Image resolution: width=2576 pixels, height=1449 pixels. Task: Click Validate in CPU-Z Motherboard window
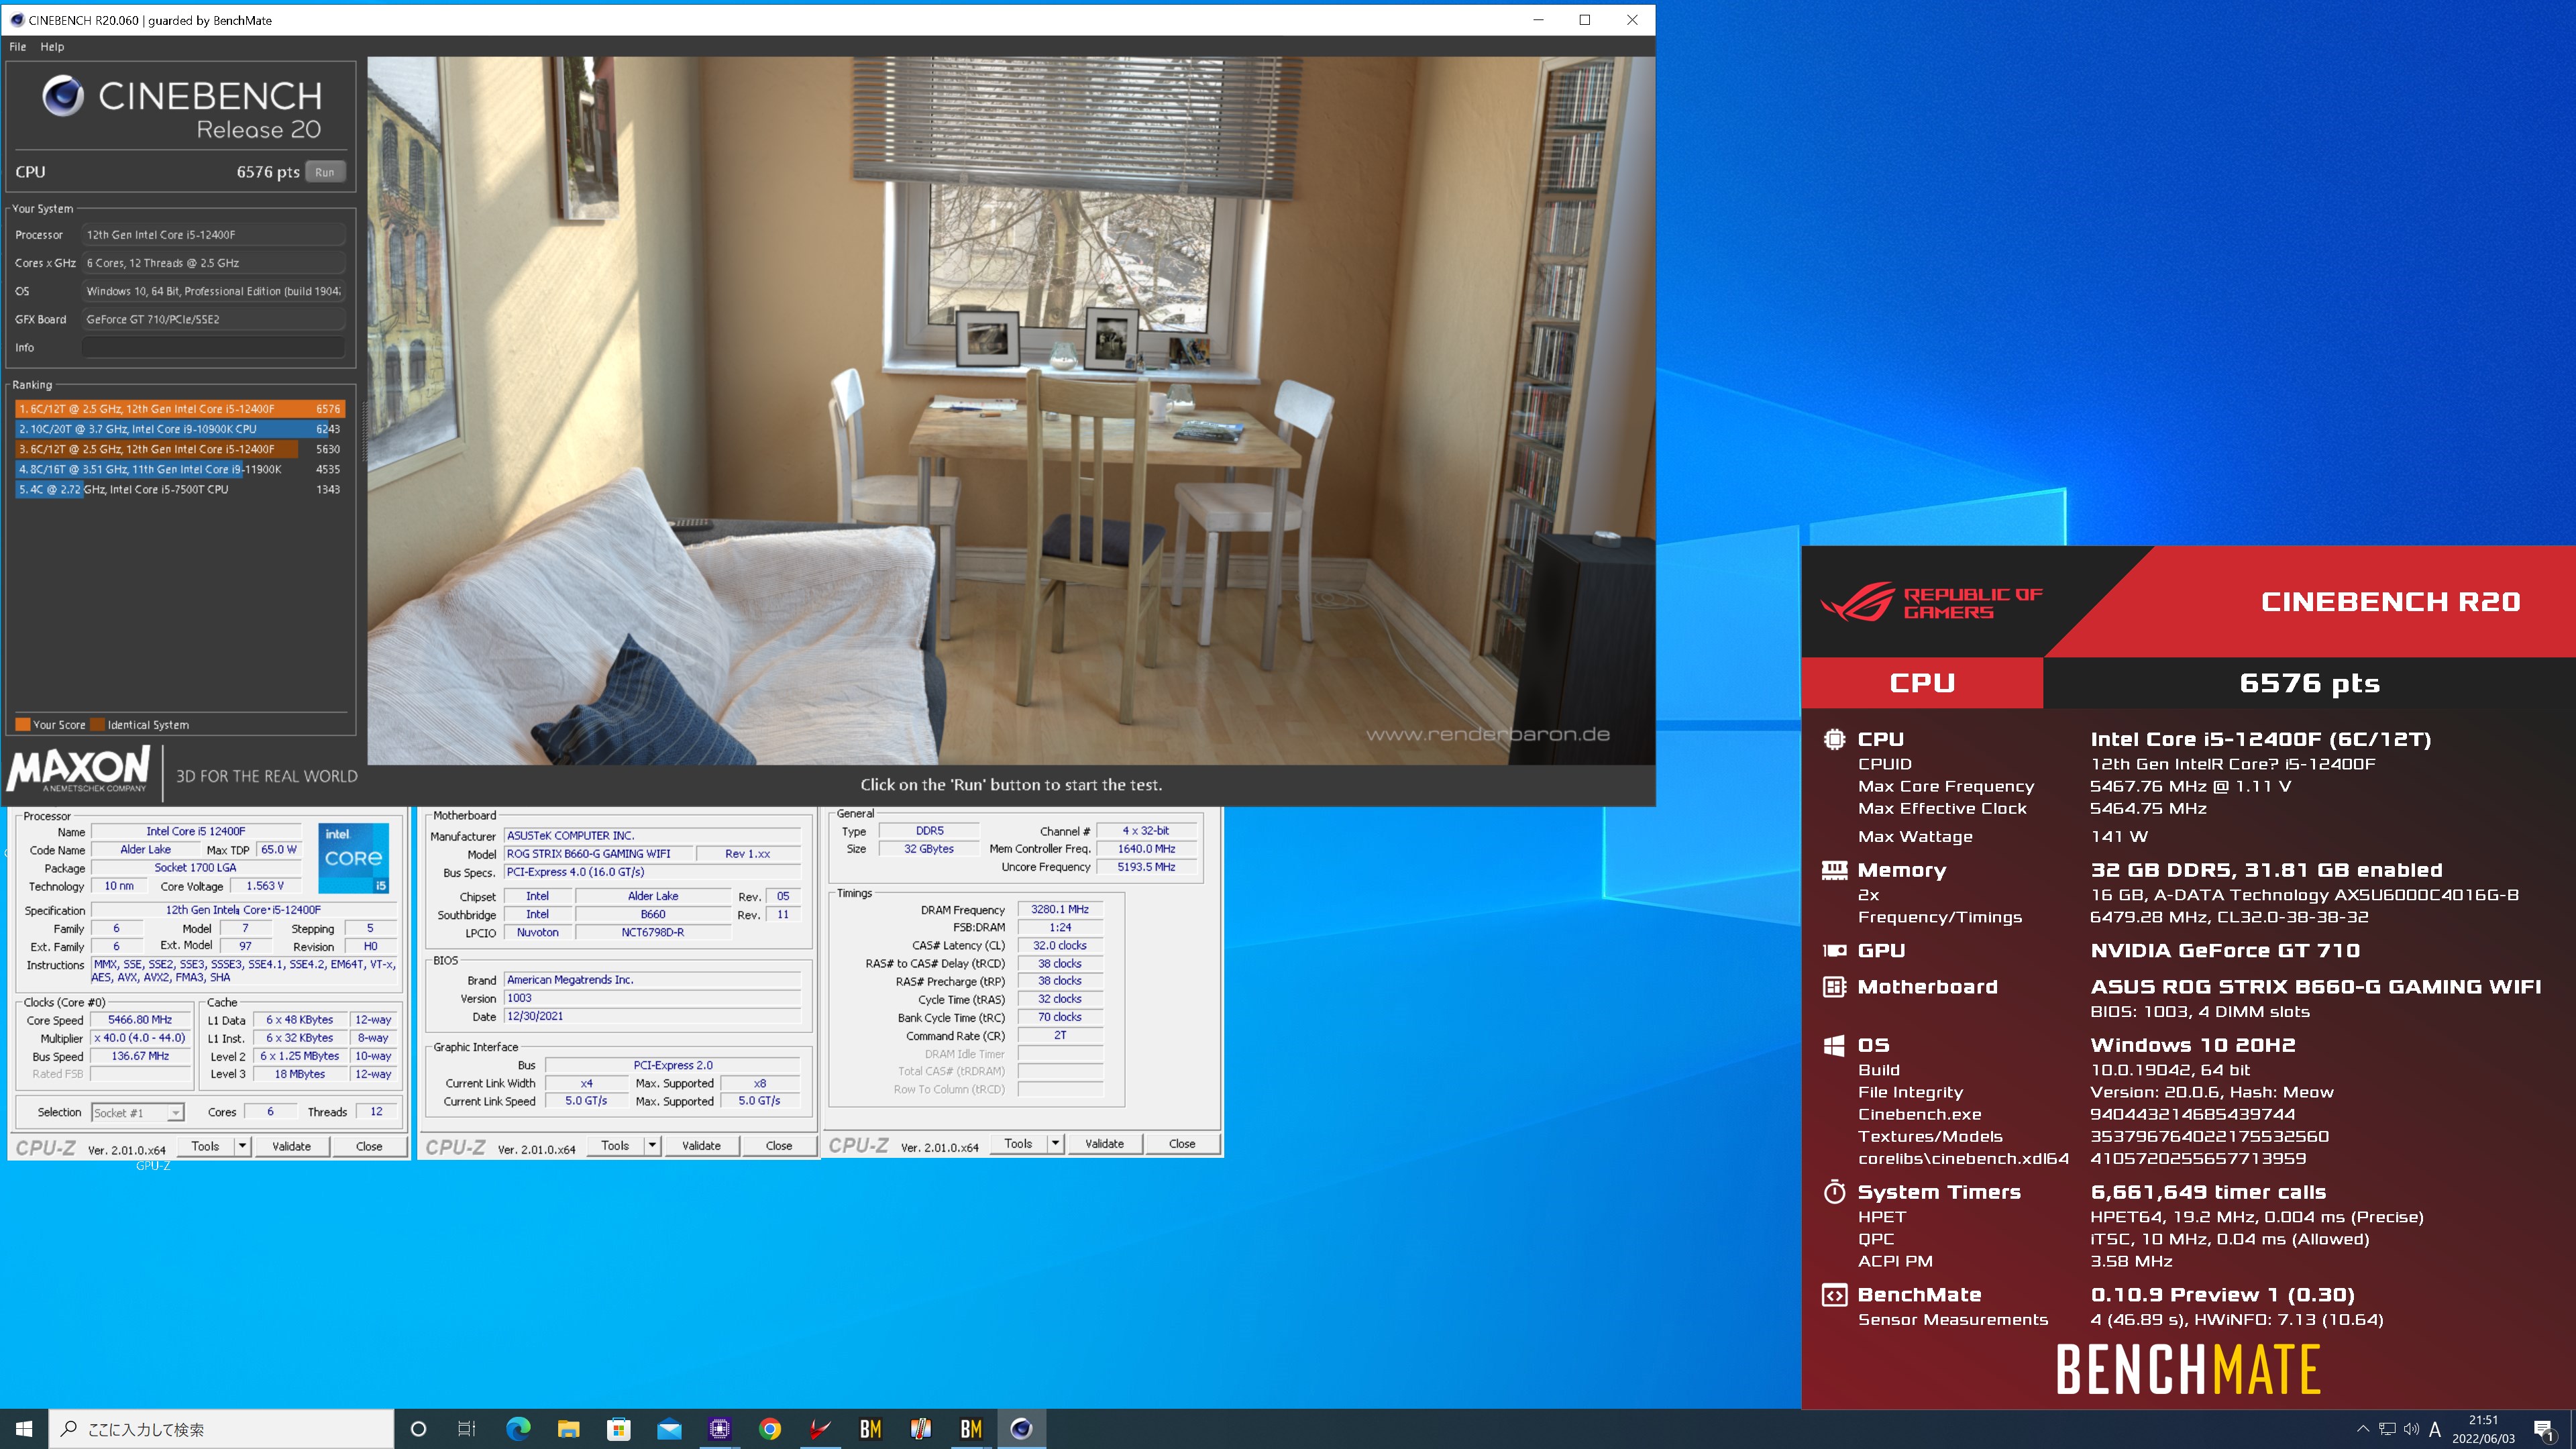(x=701, y=1145)
